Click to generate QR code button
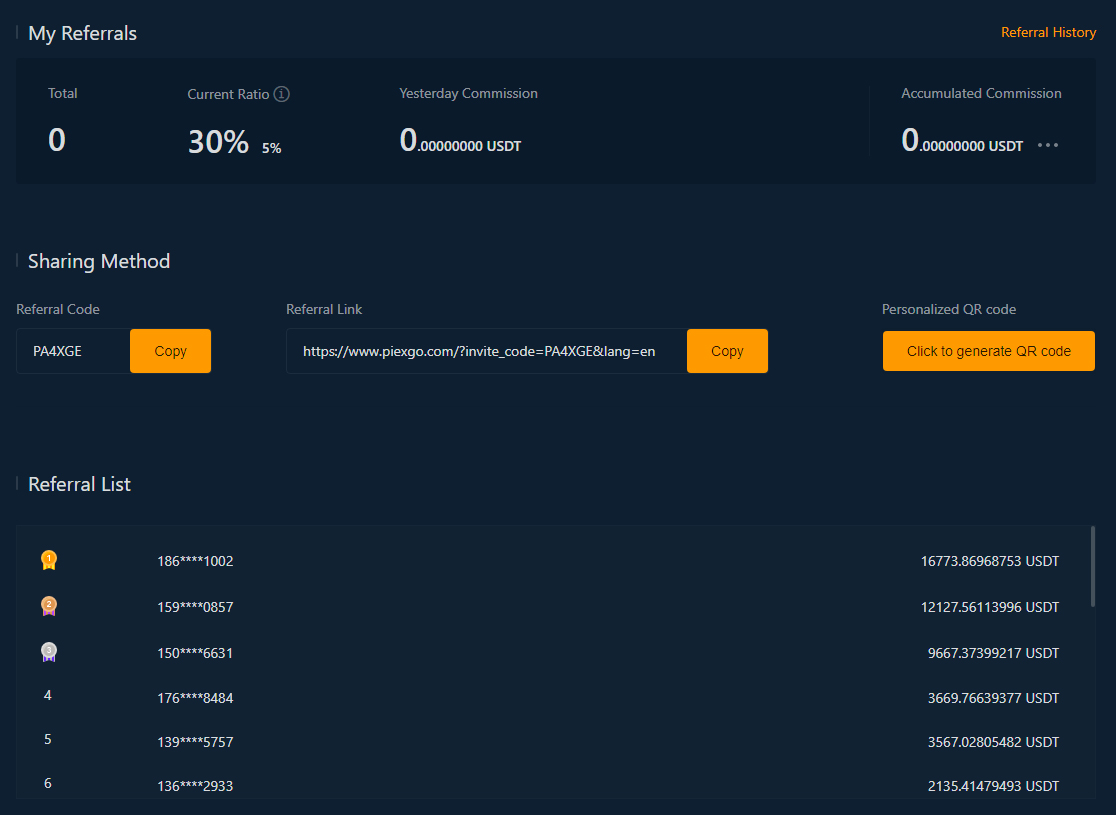Image resolution: width=1116 pixels, height=815 pixels. coord(989,351)
